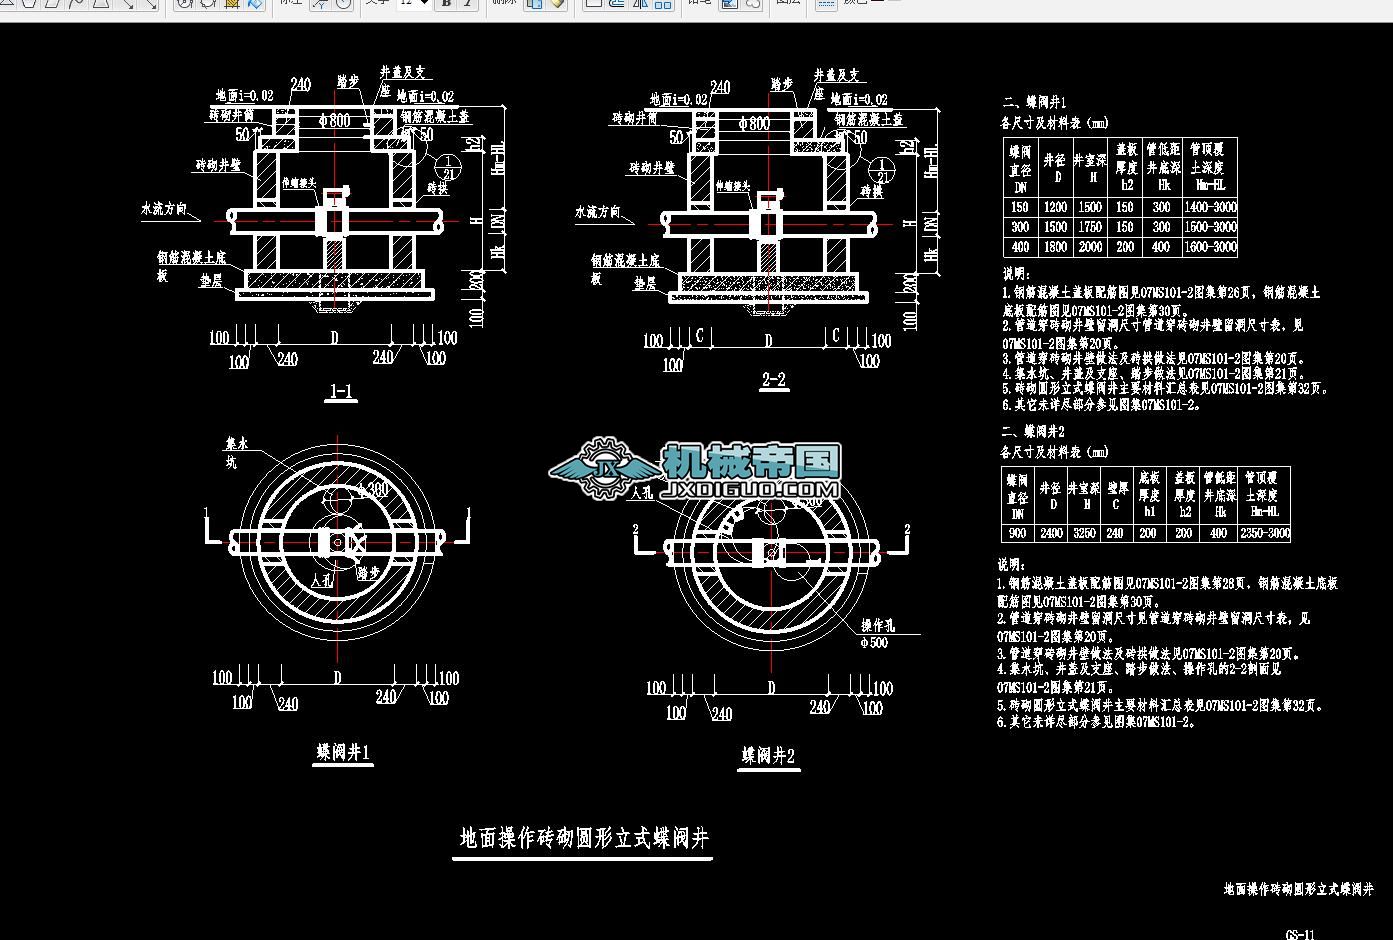Select the heading 二、蝶阀井1
The height and width of the screenshot is (940, 1393).
pos(1034,103)
